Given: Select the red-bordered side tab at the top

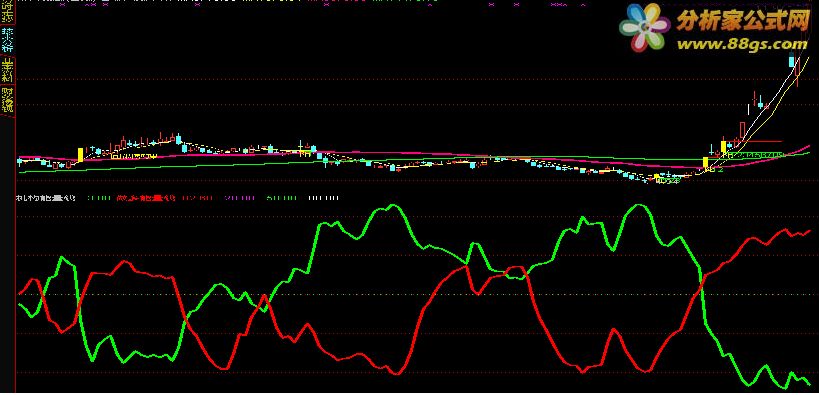Looking at the screenshot, I should 7,11.
